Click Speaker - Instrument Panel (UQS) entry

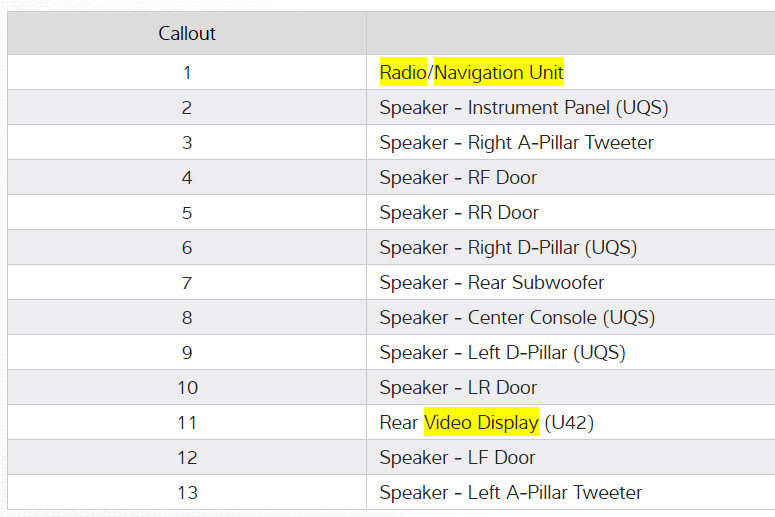(523, 107)
